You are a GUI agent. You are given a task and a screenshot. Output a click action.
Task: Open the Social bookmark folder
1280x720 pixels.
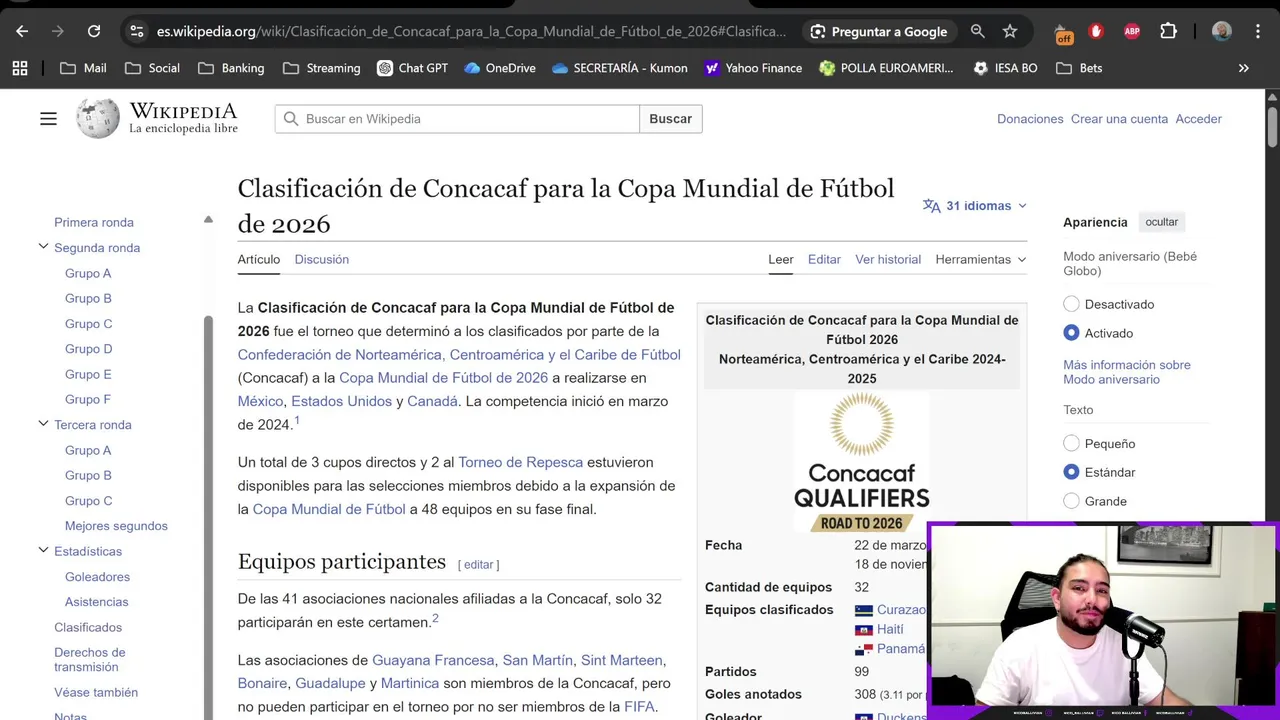(152, 68)
